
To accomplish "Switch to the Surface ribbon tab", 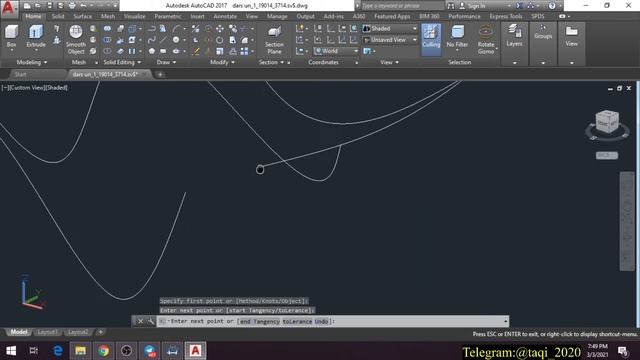I will [82, 16].
